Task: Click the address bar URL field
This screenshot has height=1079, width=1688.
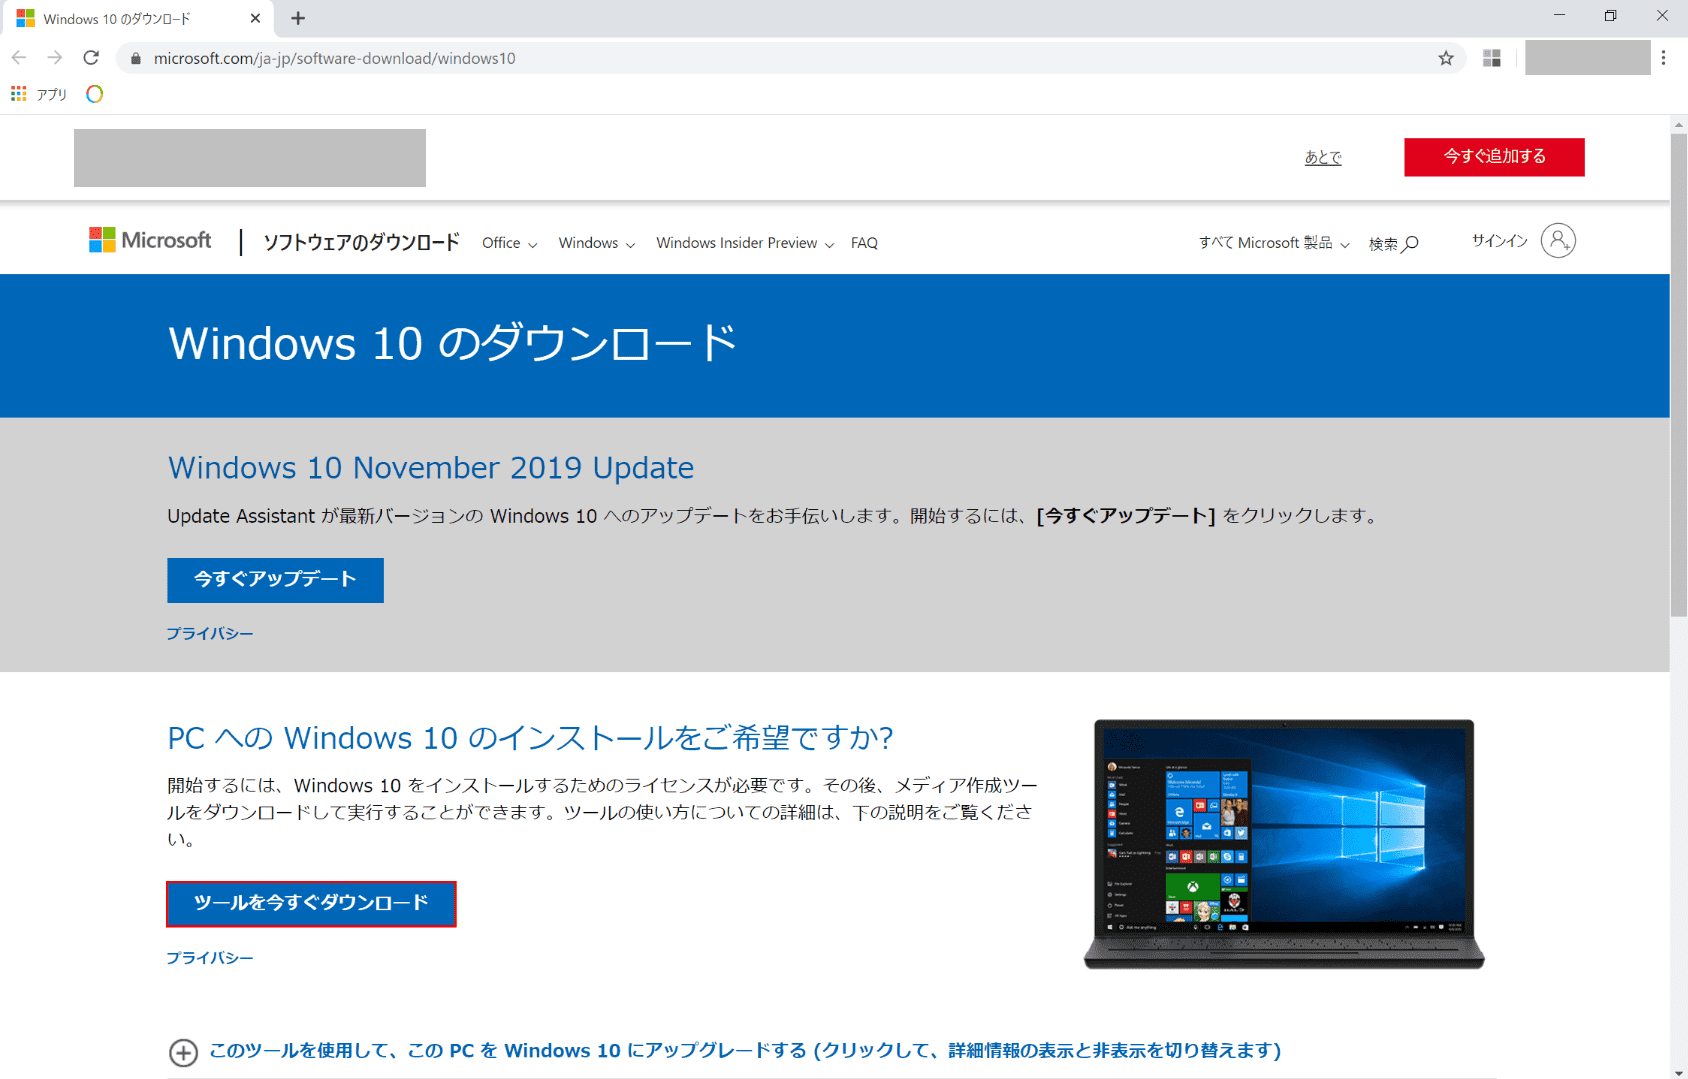Action: pos(790,58)
